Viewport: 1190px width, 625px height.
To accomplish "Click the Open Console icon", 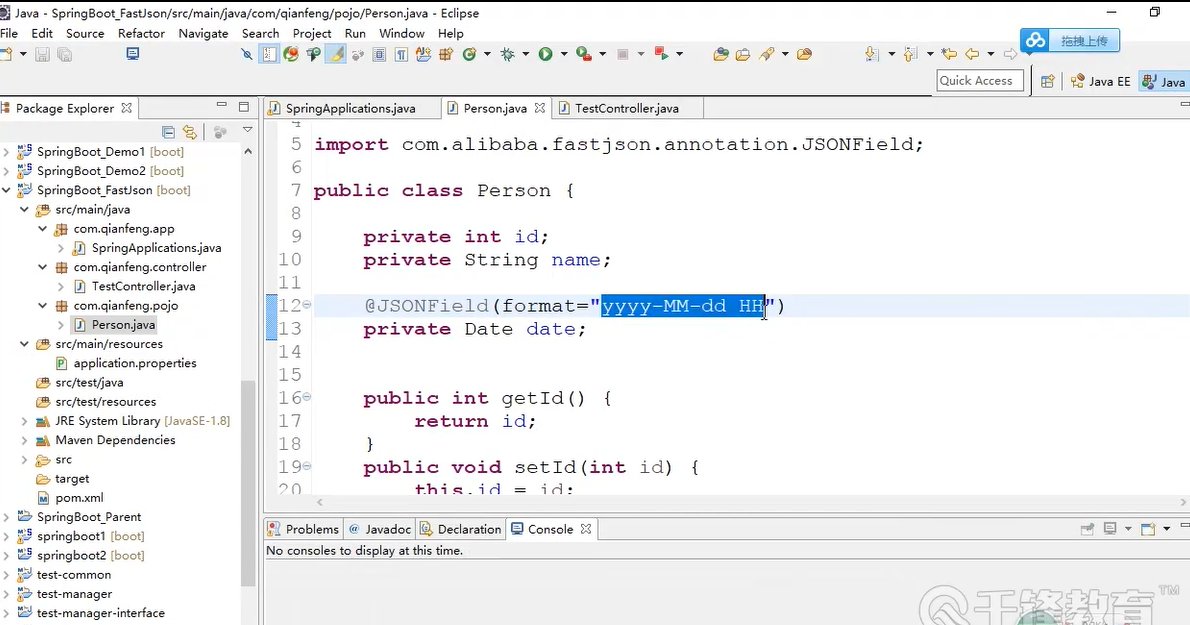I will tap(1148, 529).
